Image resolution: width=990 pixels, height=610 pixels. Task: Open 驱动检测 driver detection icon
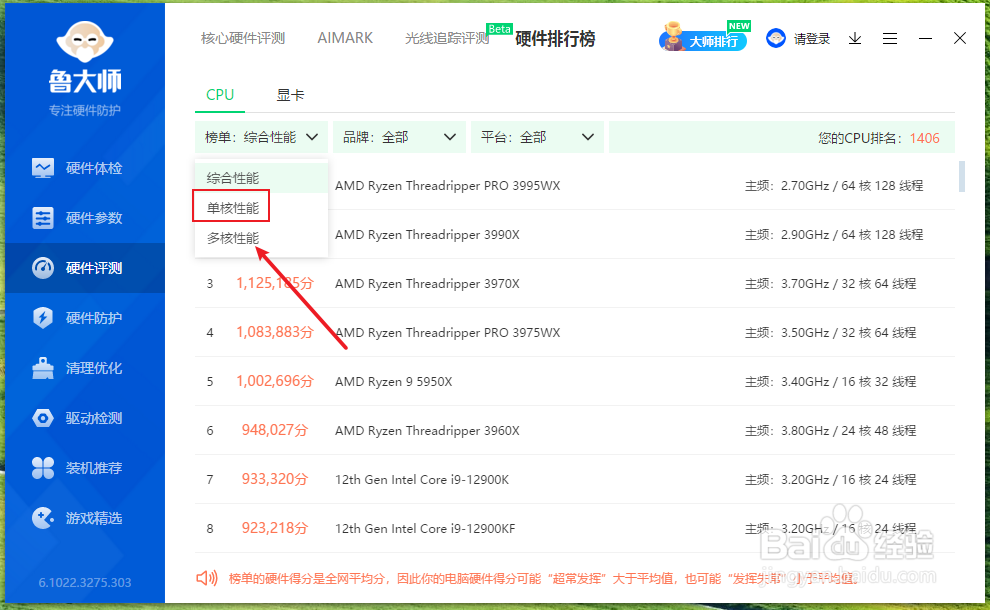[43, 418]
